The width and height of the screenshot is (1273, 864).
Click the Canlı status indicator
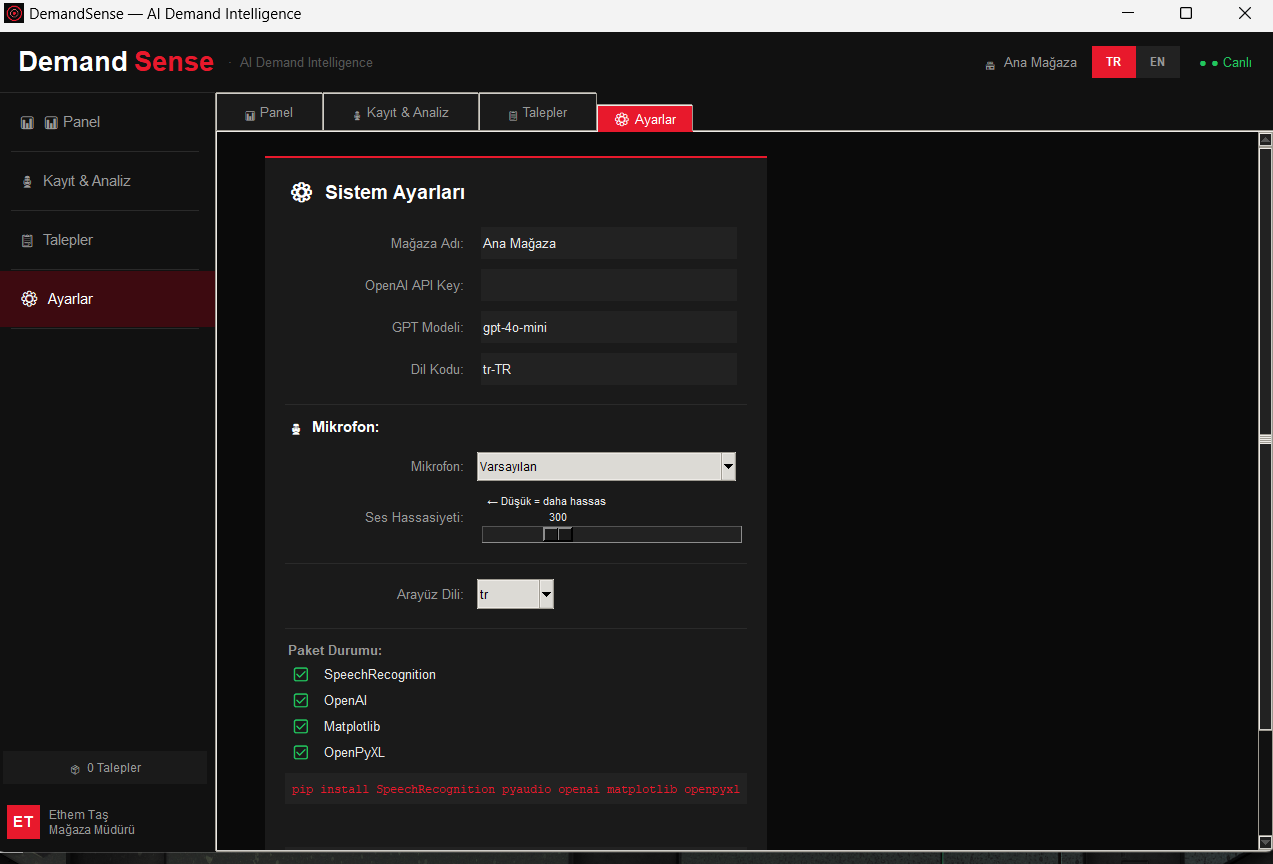(x=1225, y=62)
